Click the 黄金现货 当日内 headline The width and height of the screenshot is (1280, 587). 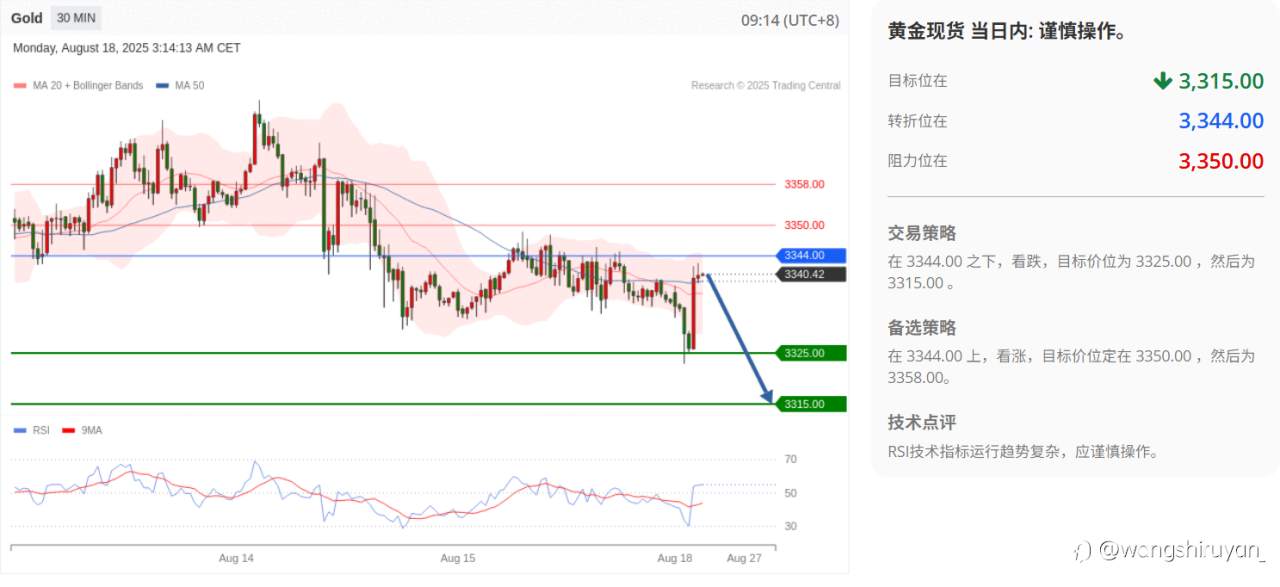point(1008,32)
